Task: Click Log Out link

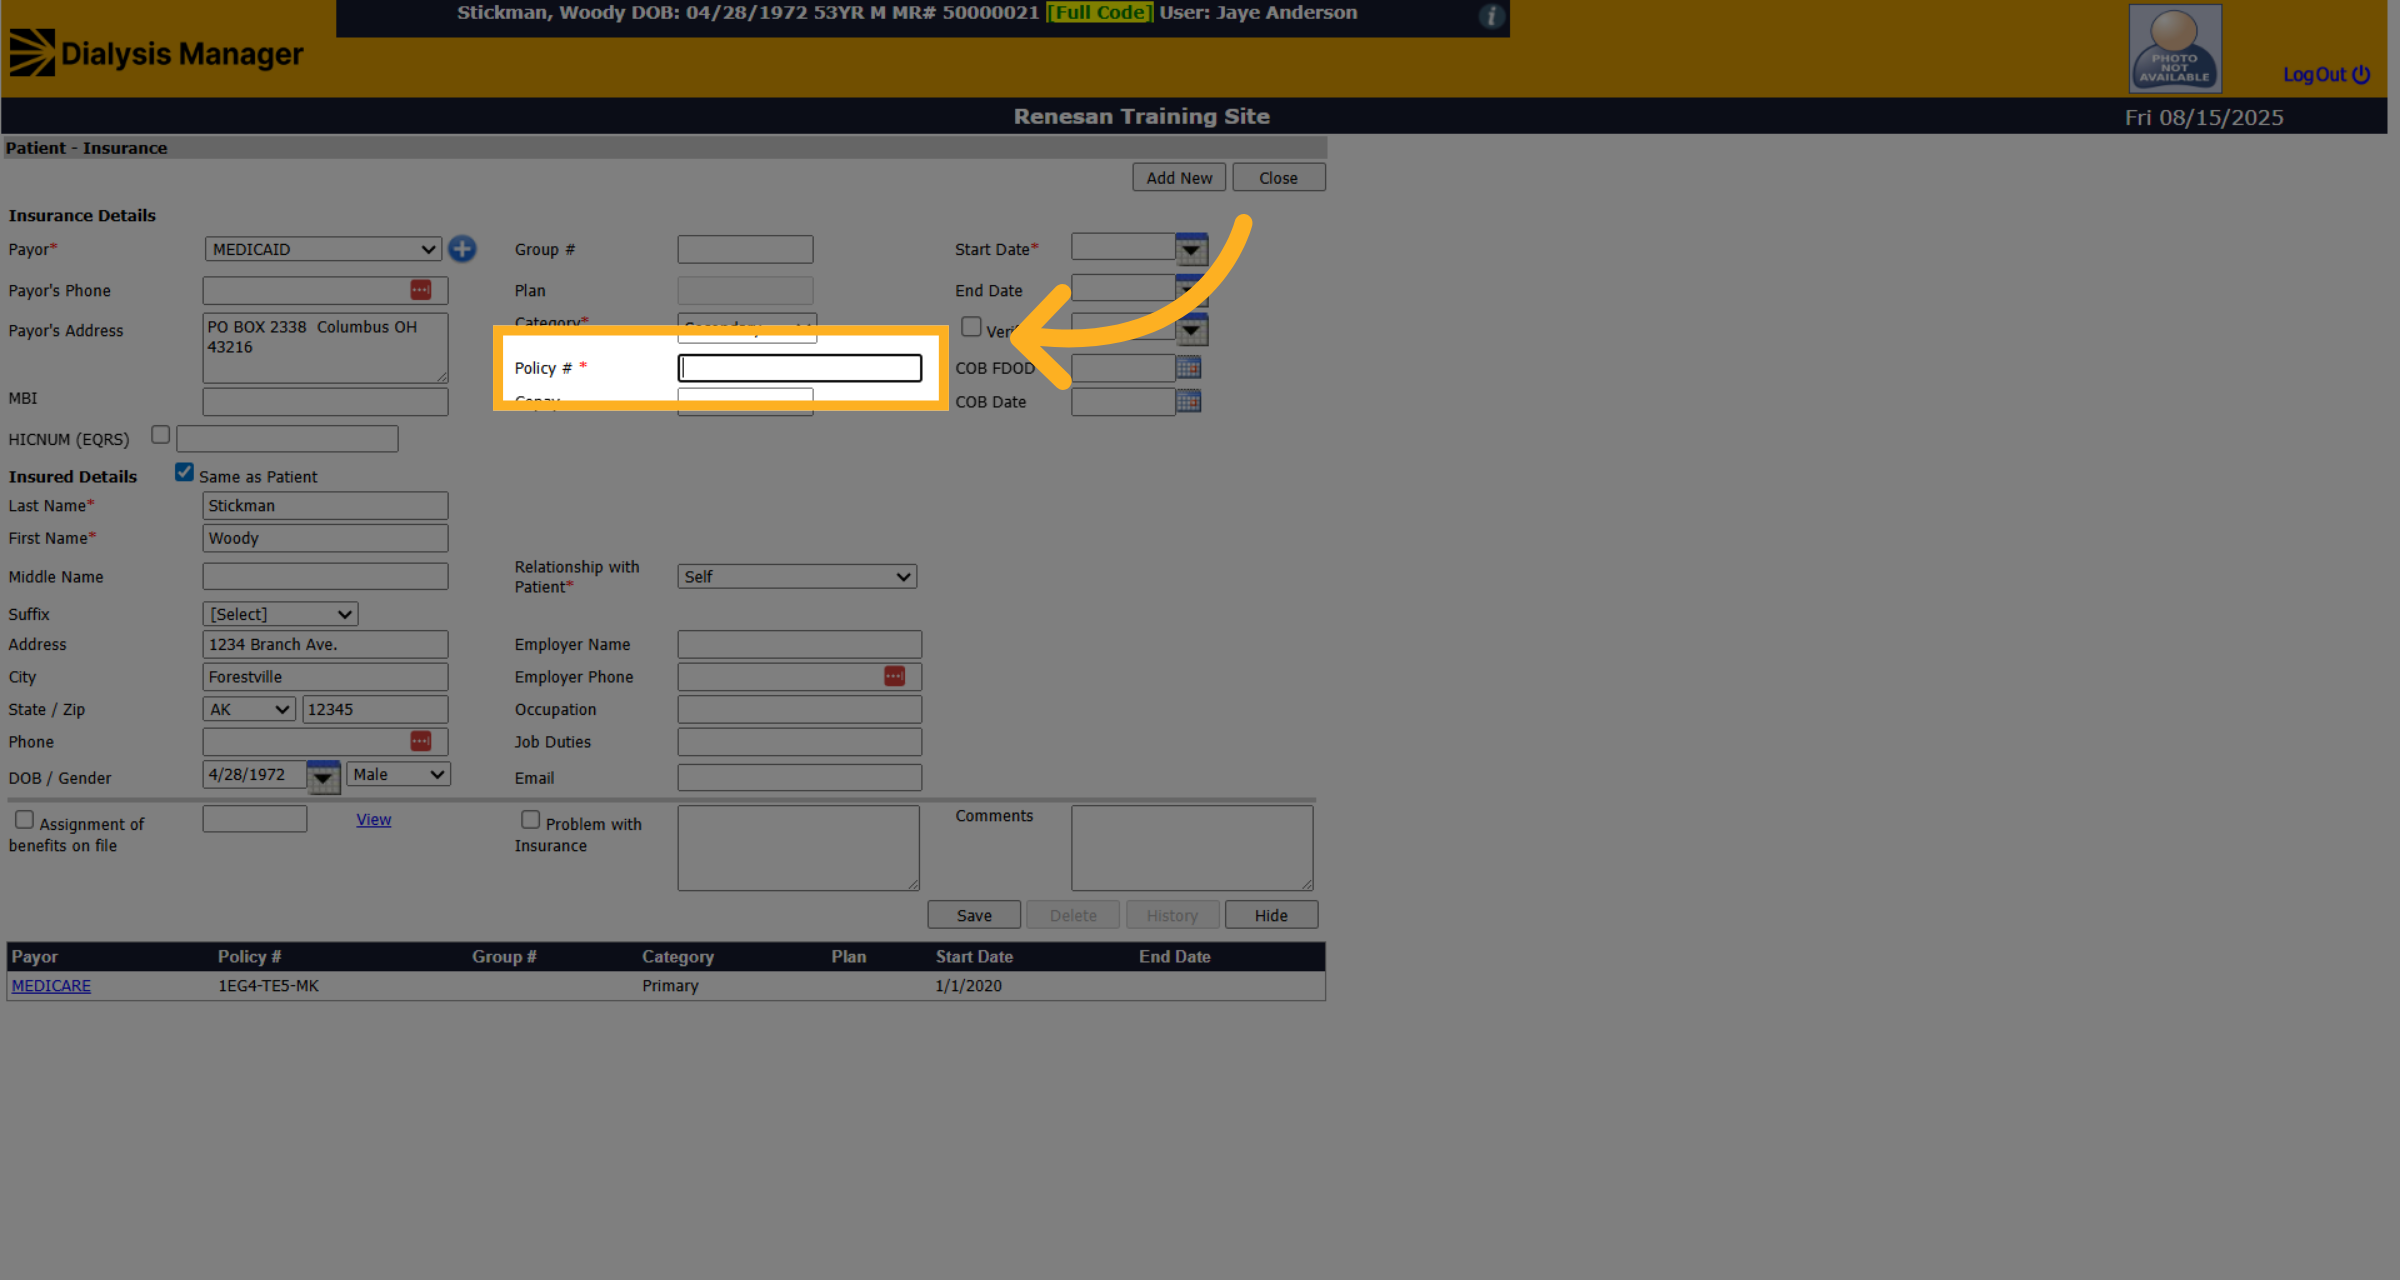Action: (x=2326, y=75)
